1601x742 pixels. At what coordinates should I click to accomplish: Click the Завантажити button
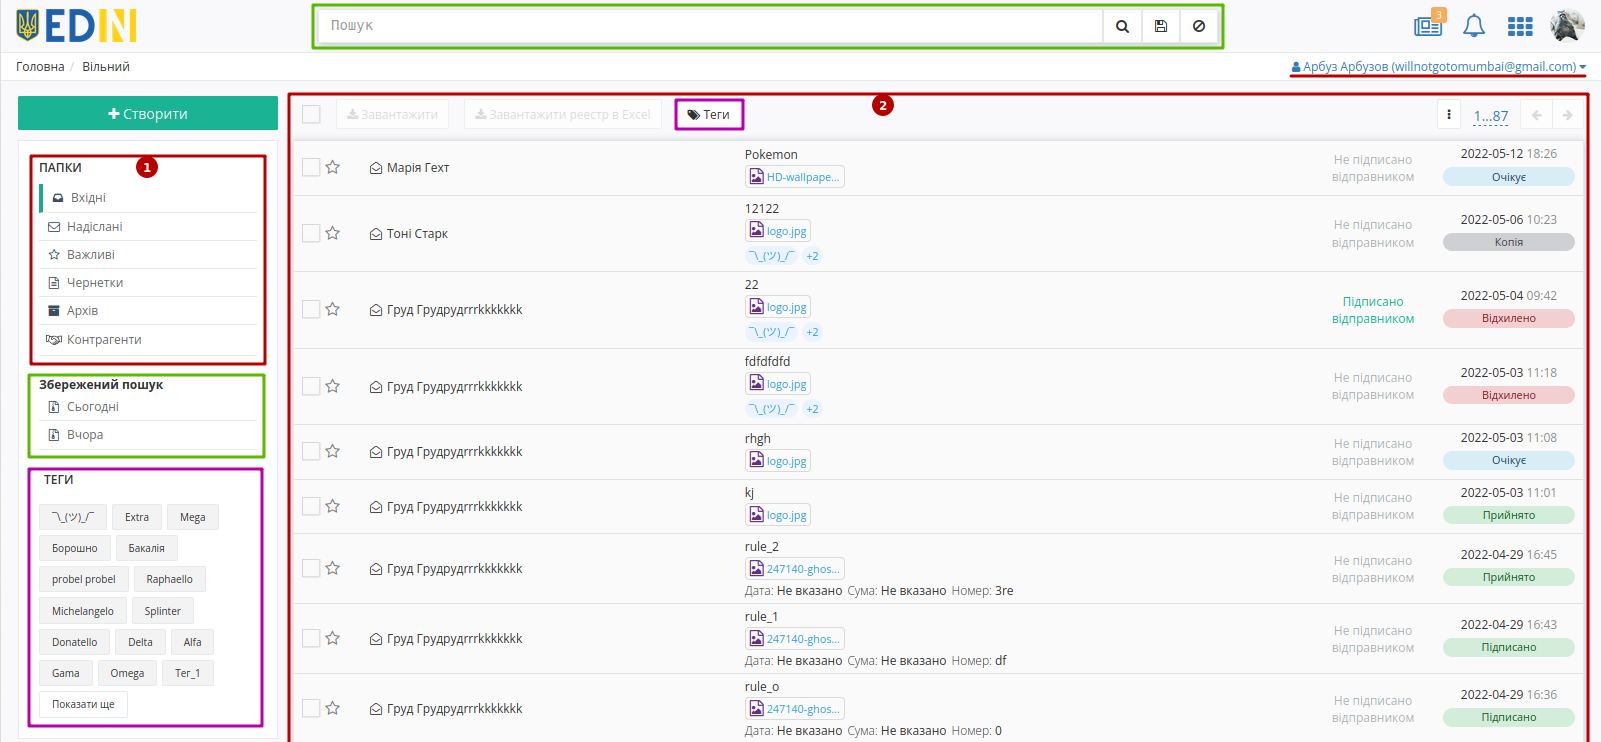coord(392,115)
